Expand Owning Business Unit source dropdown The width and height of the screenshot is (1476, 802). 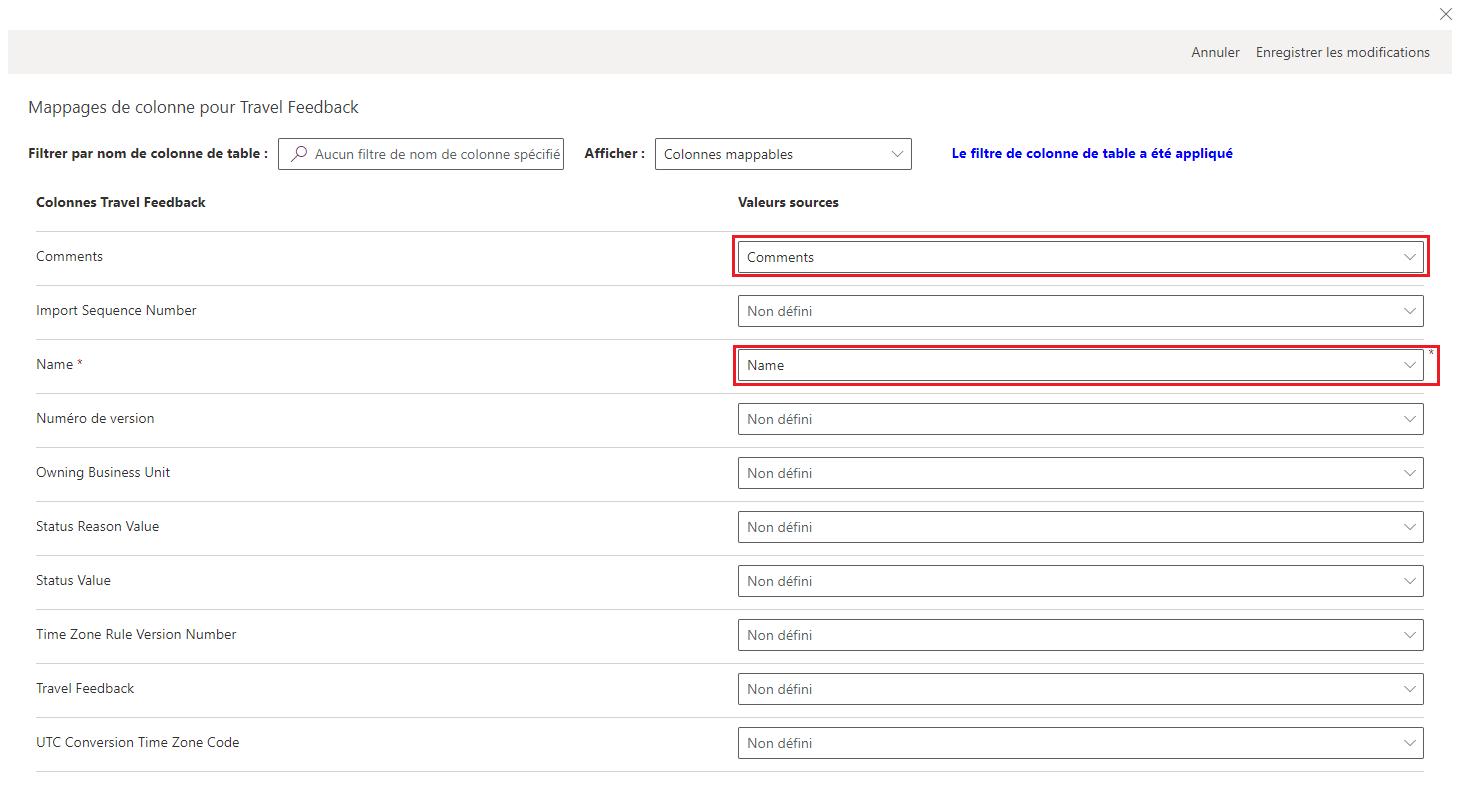(1080, 473)
